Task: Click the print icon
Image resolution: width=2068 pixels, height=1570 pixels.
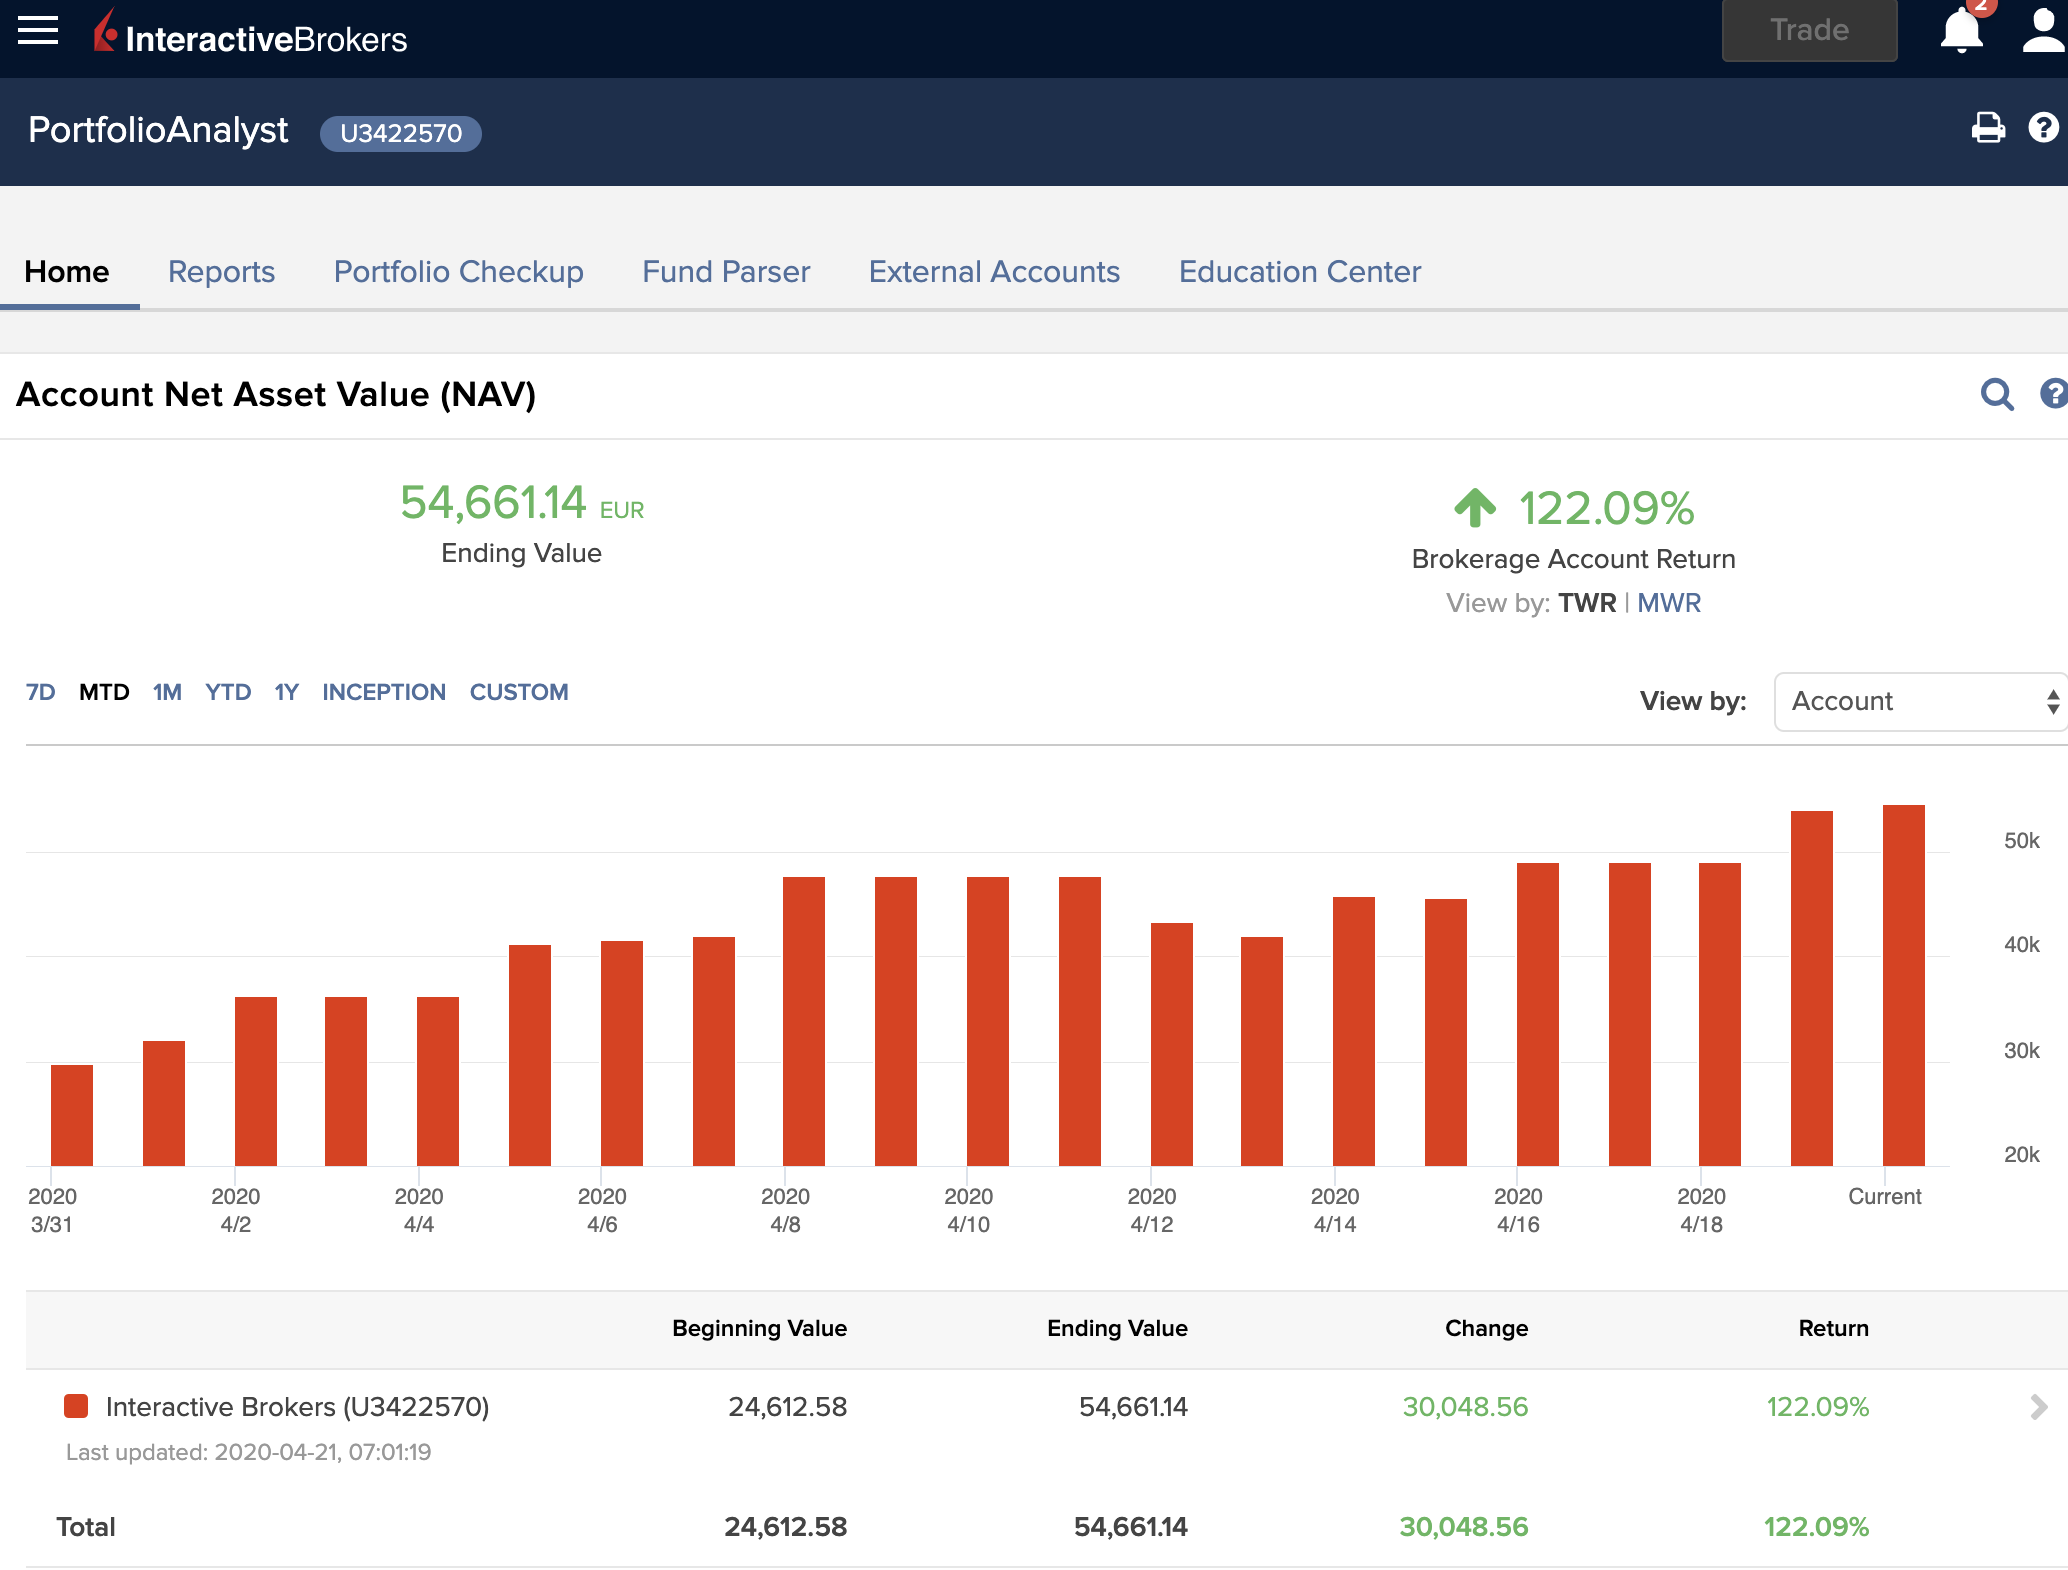Action: [x=1988, y=128]
